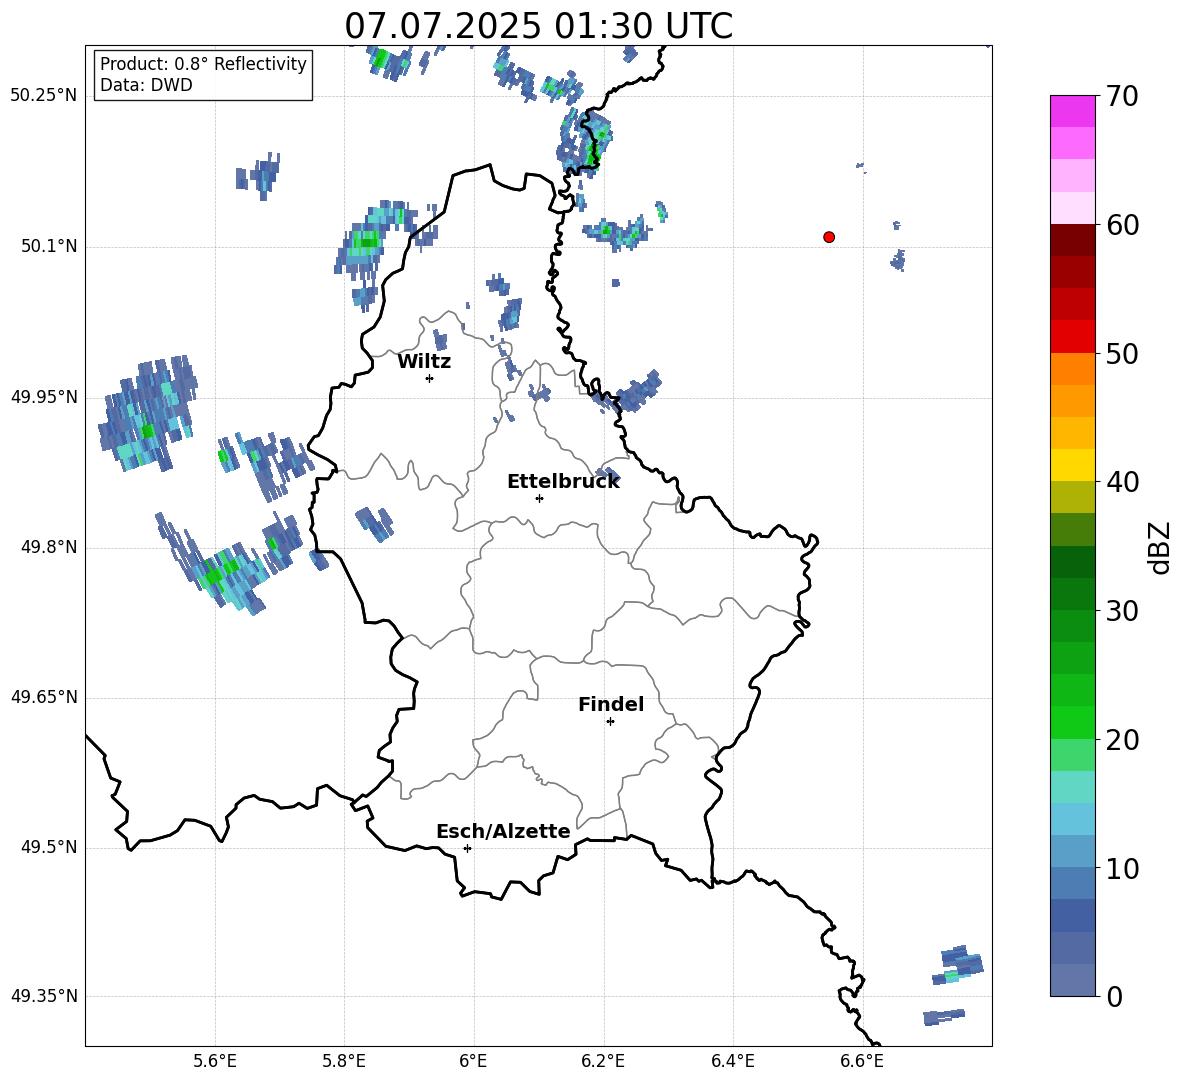1184x1081 pixels.
Task: Click the colorbar tick value 0
Action: (1115, 996)
